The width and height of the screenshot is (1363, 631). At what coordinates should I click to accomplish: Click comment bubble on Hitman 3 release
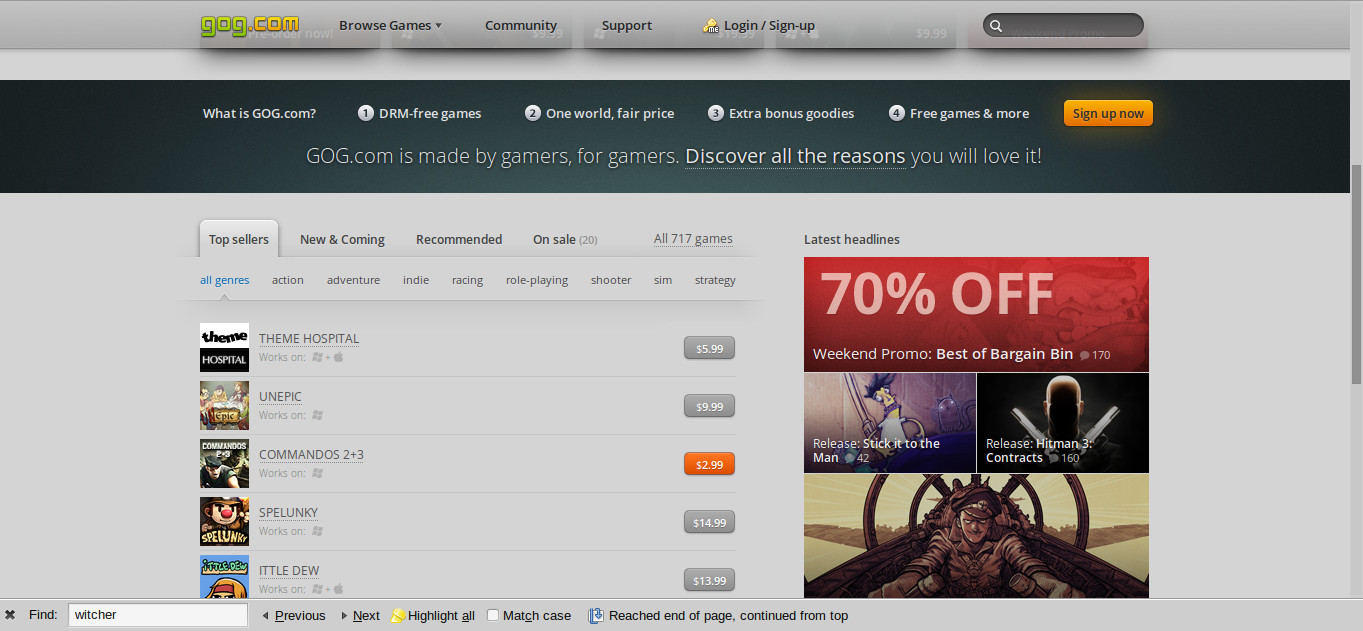coord(1053,458)
